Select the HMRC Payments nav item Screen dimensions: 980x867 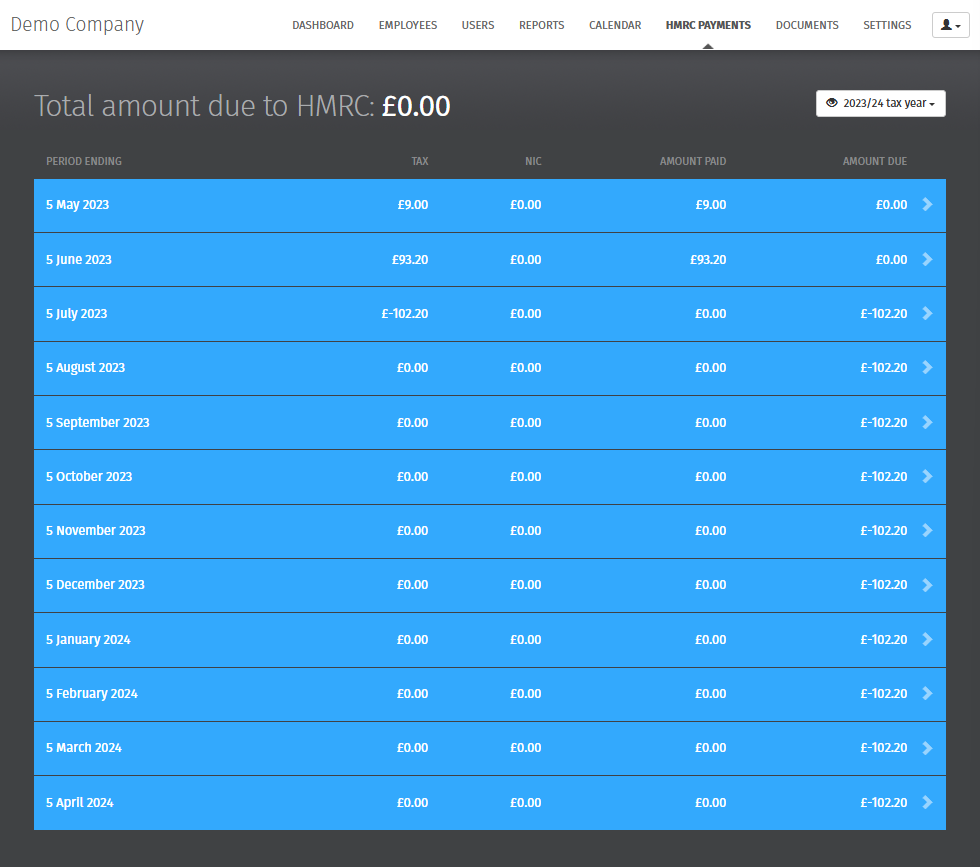coord(708,25)
